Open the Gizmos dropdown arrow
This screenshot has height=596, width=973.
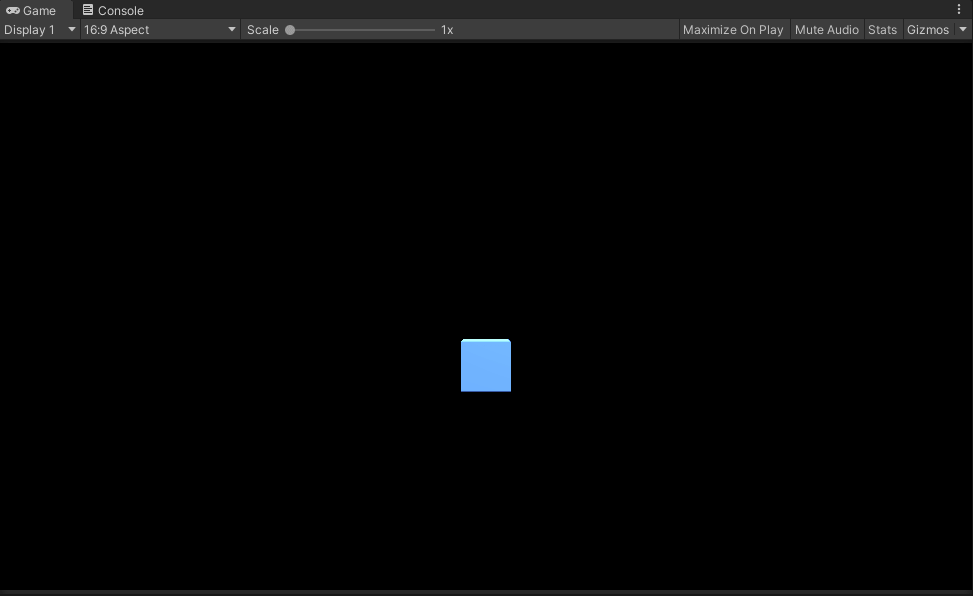pyautogui.click(x=963, y=30)
